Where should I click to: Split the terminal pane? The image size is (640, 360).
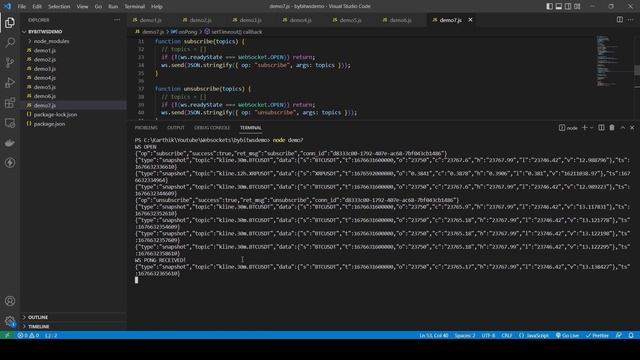point(601,128)
